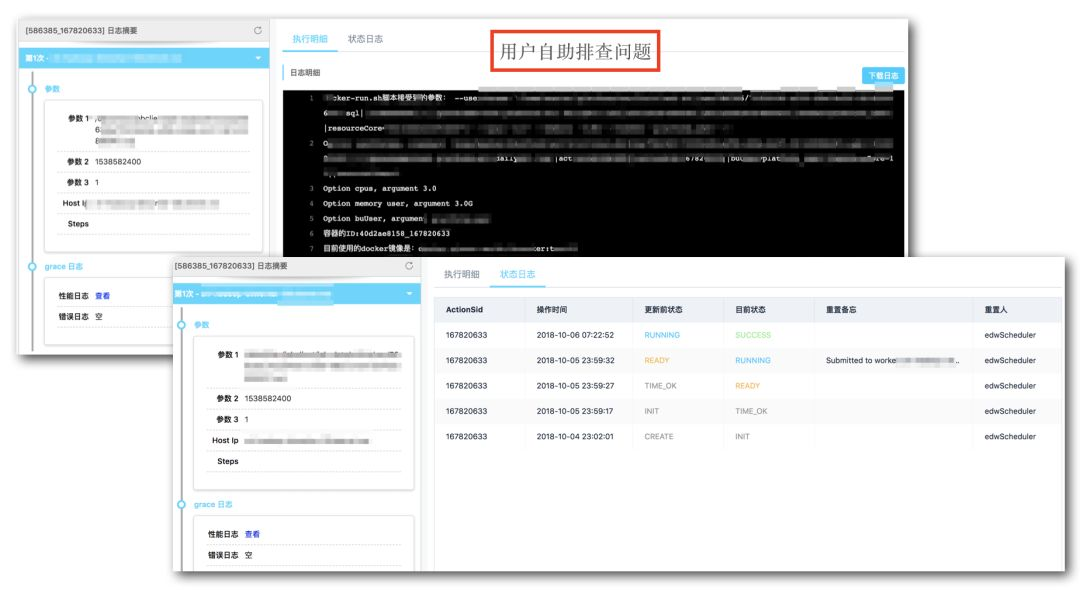This screenshot has height=590, width=1080.
Task: Select SUCCESS status cell
Action: [753, 335]
